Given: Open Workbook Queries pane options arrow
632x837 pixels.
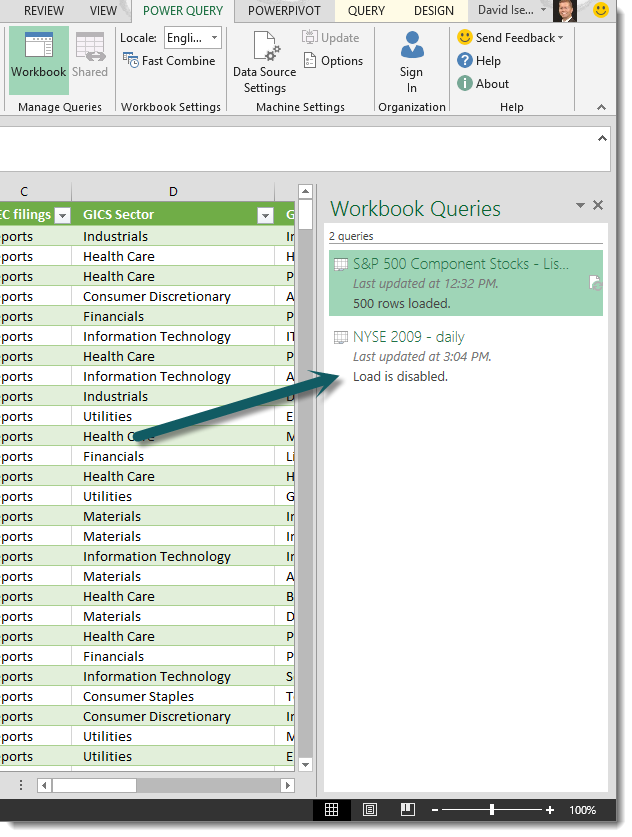Looking at the screenshot, I should (x=580, y=205).
